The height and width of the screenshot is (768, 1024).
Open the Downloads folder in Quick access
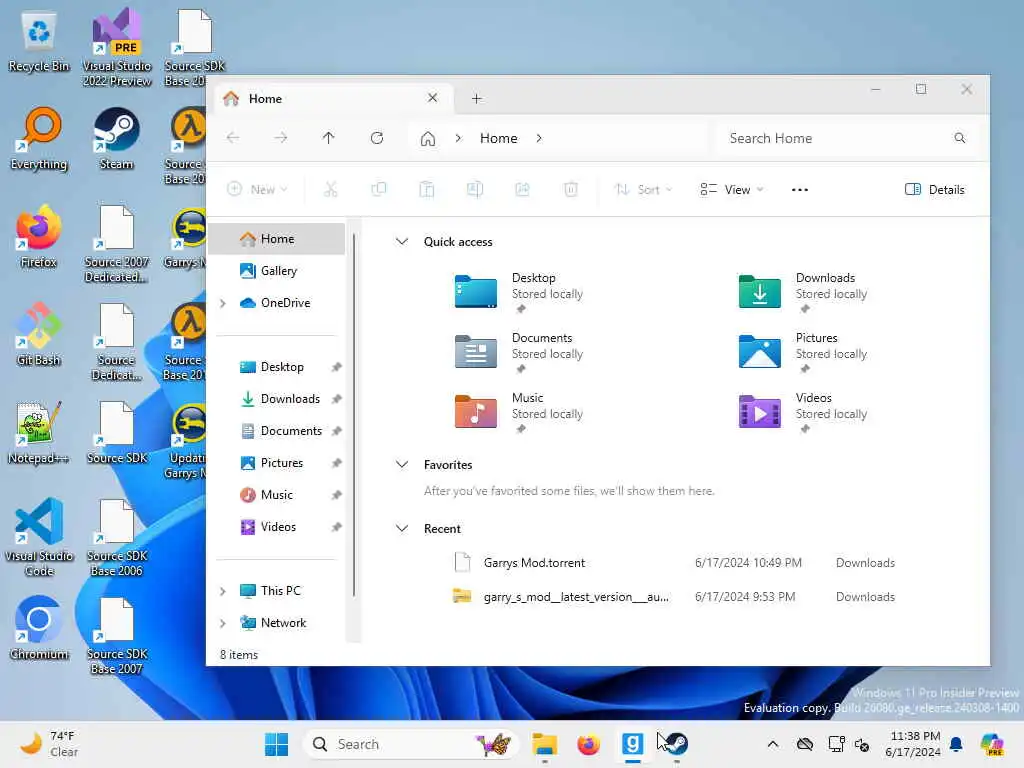coord(803,292)
